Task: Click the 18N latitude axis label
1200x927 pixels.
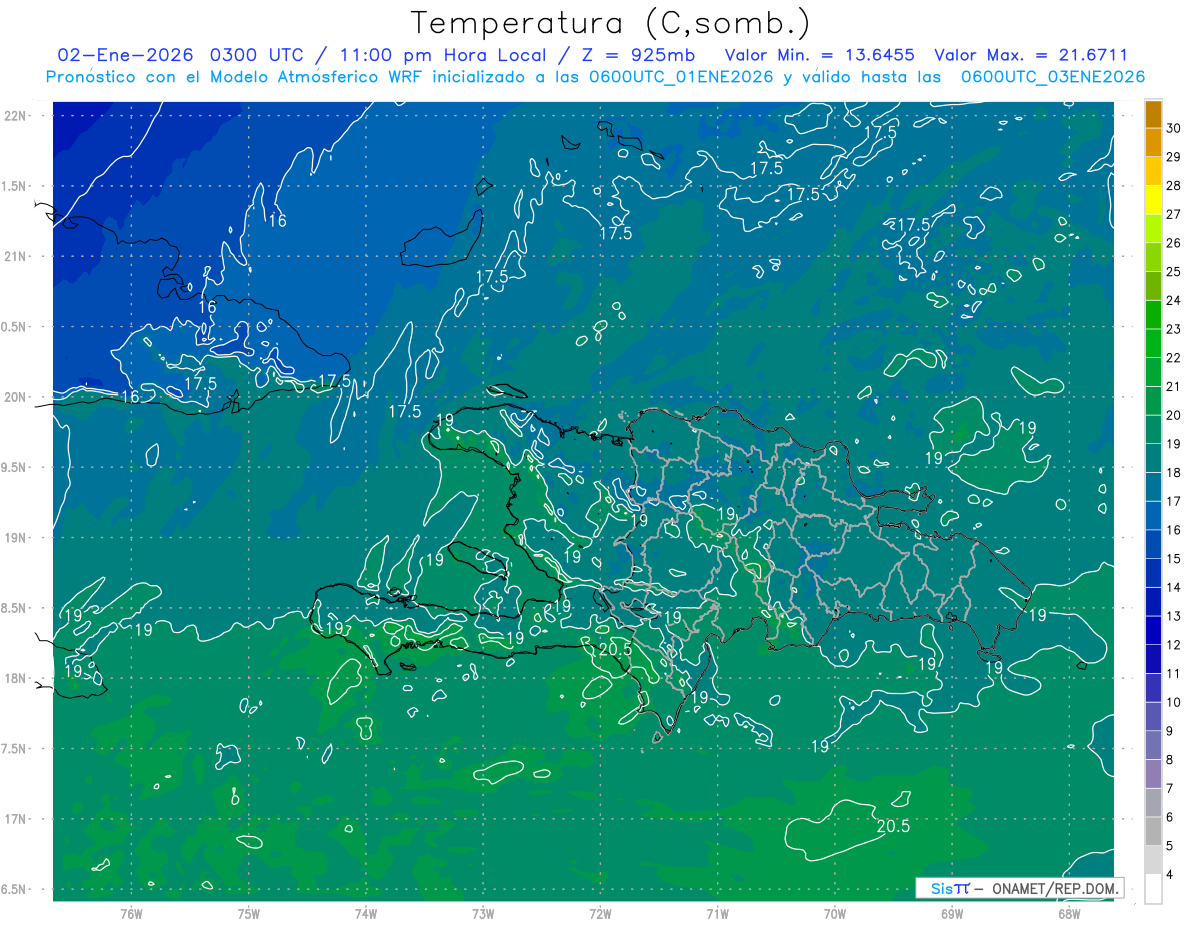Action: 17,678
